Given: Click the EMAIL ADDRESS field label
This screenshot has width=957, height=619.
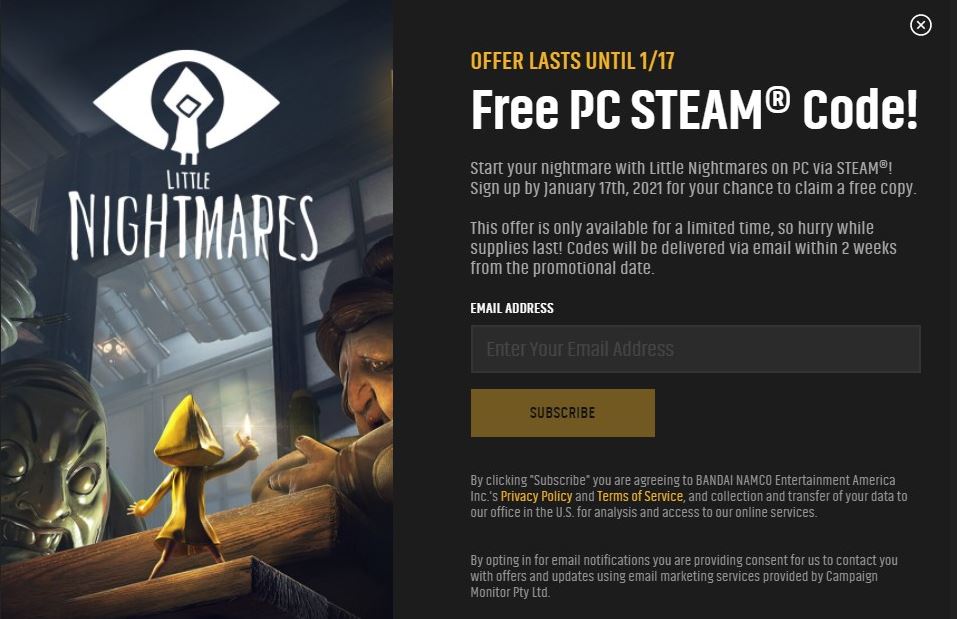Looking at the screenshot, I should 512,308.
